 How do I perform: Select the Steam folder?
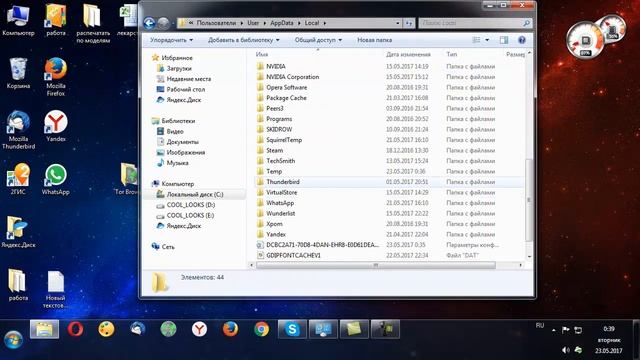coord(275,151)
